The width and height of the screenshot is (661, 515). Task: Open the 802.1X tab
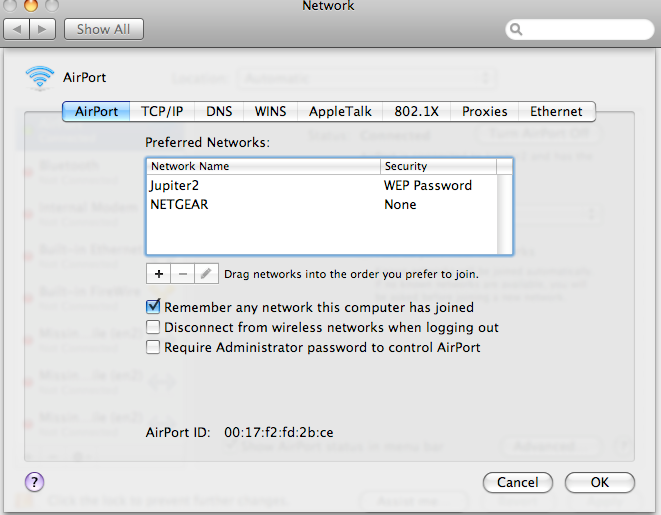(x=418, y=112)
